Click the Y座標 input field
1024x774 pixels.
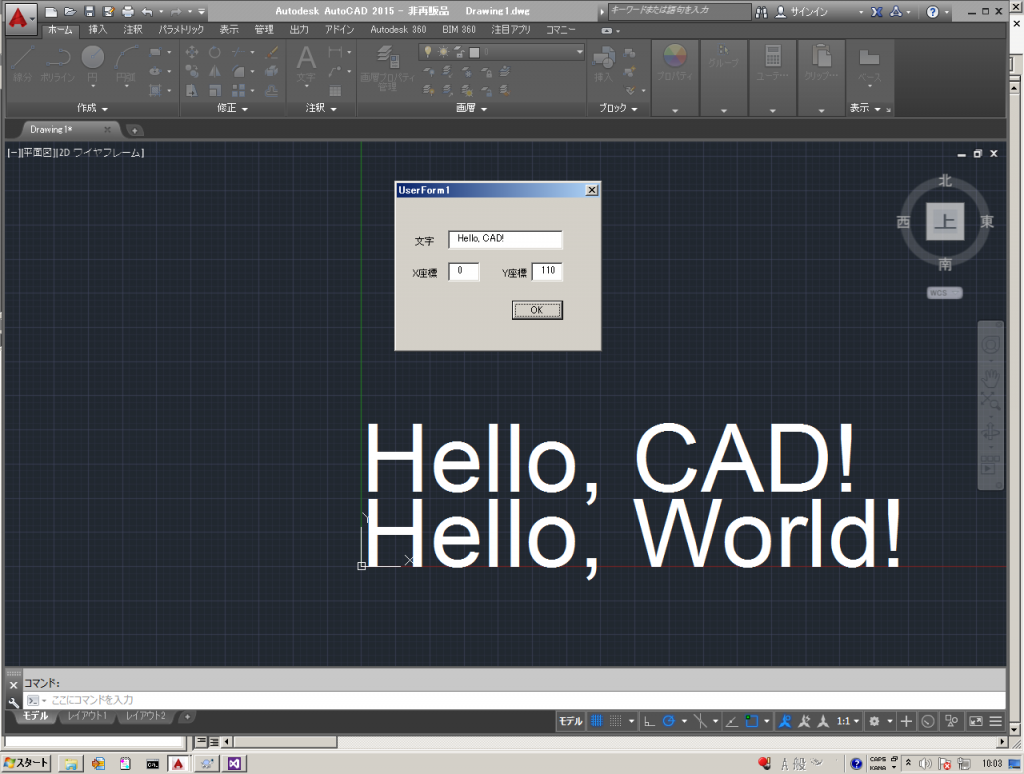pyautogui.click(x=547, y=271)
